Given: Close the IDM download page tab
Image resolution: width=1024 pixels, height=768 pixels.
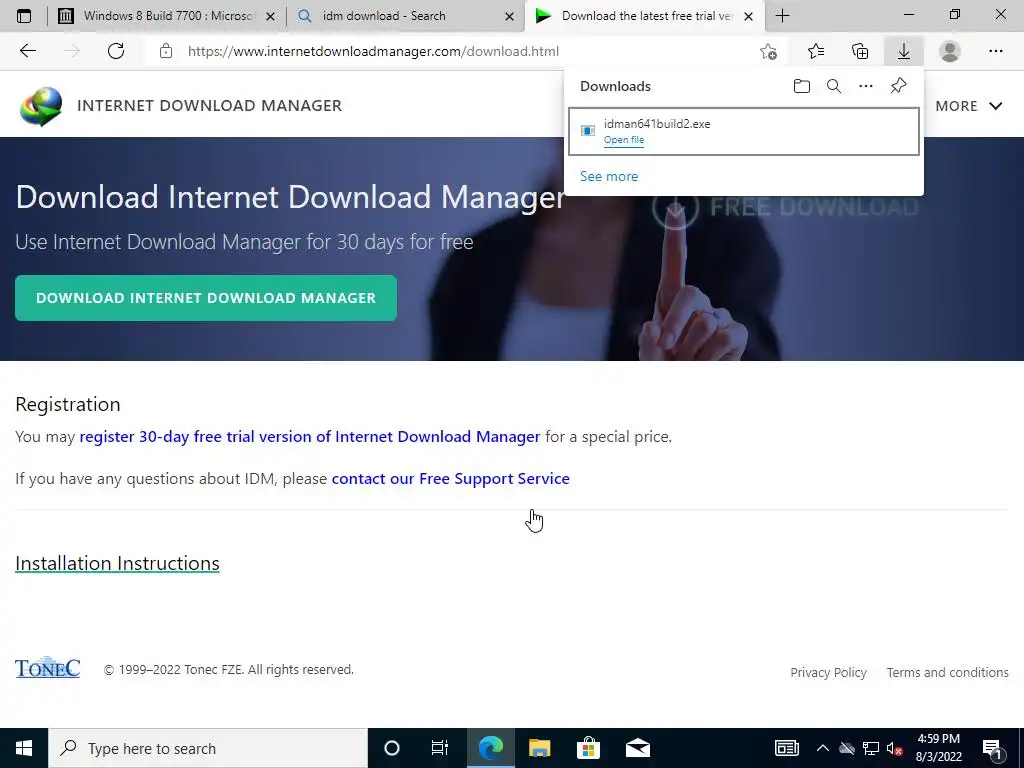Looking at the screenshot, I should (x=749, y=16).
